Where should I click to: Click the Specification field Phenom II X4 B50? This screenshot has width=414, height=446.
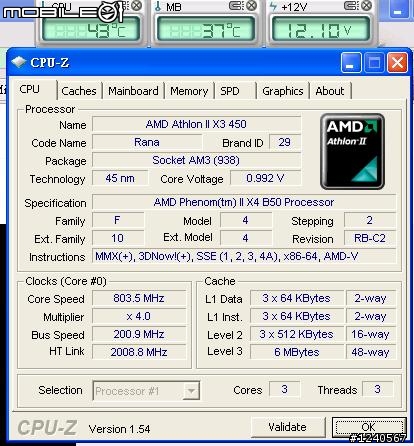pos(244,202)
